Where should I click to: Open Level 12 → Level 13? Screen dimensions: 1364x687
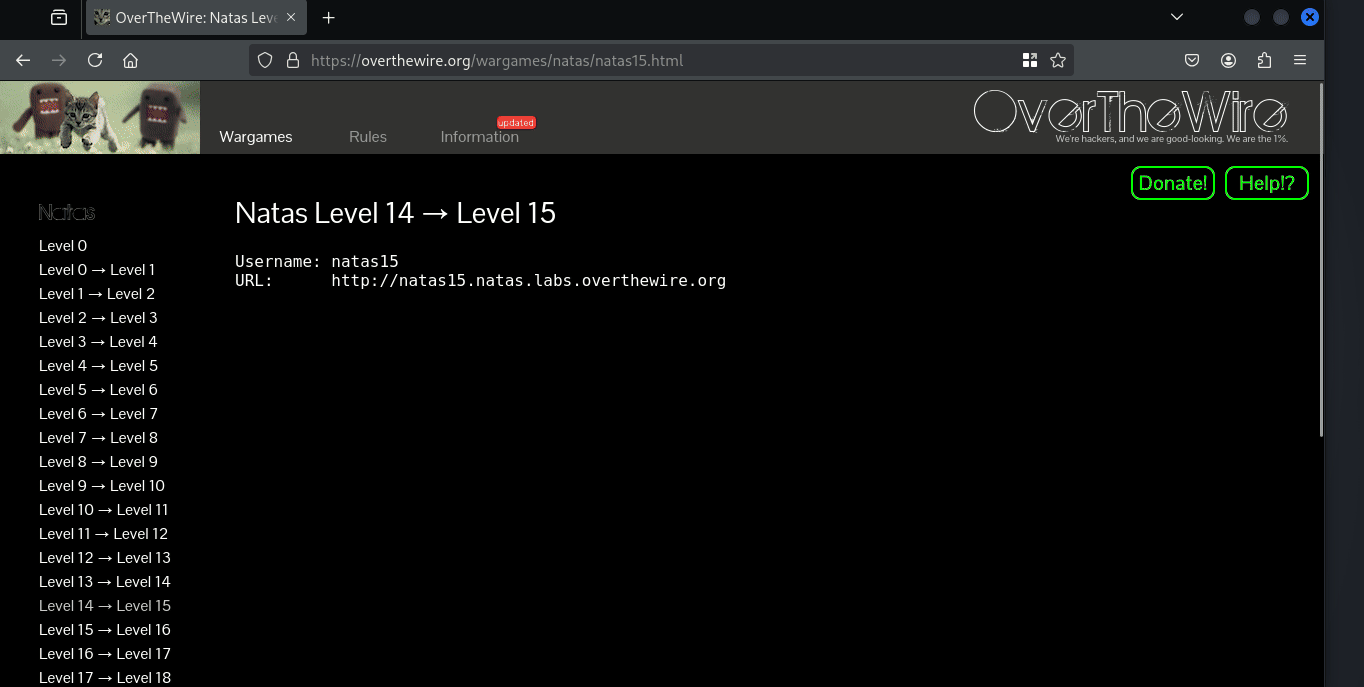tap(105, 558)
